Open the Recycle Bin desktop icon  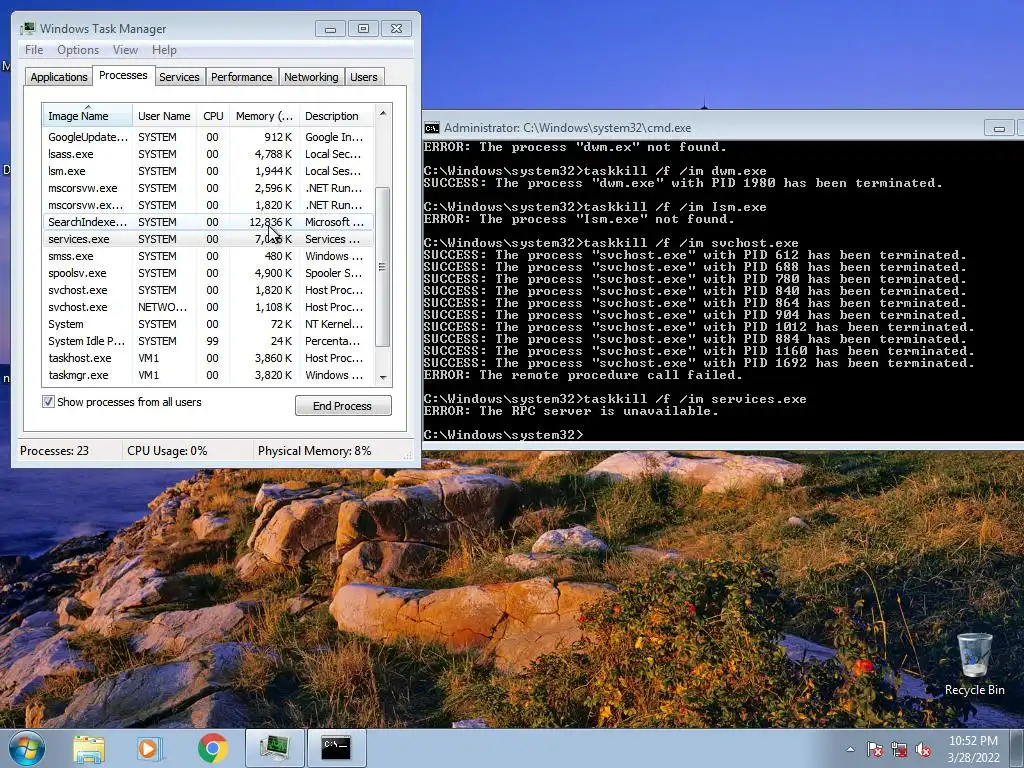974,664
